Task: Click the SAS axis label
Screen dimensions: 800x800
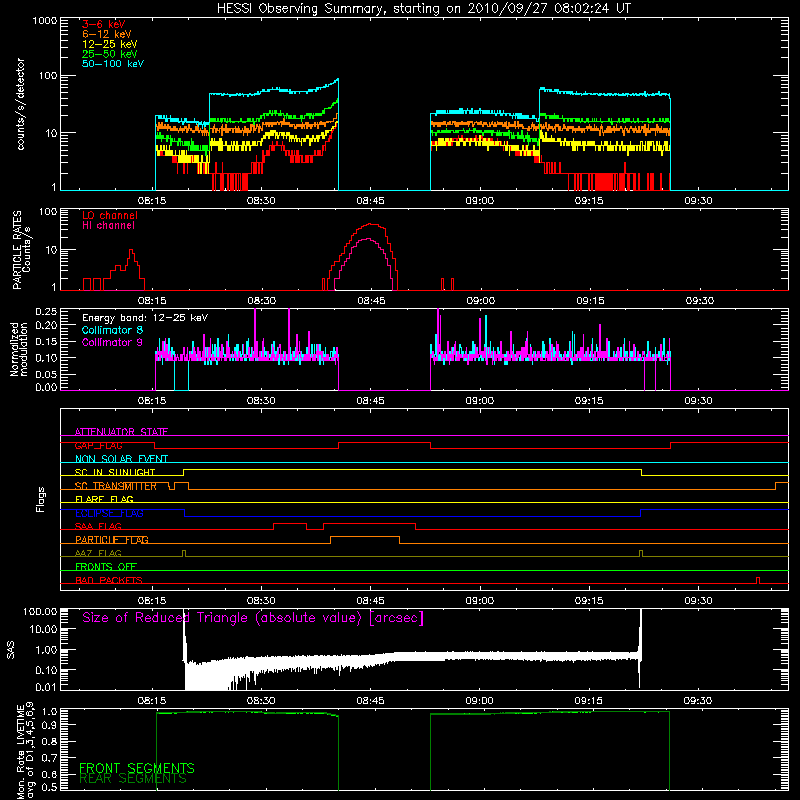Action: [x=11, y=650]
